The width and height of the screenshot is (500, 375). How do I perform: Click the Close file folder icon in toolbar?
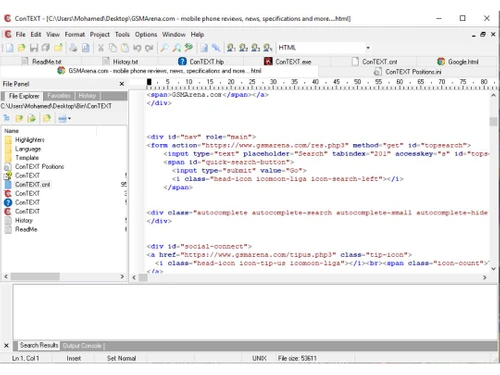58,48
